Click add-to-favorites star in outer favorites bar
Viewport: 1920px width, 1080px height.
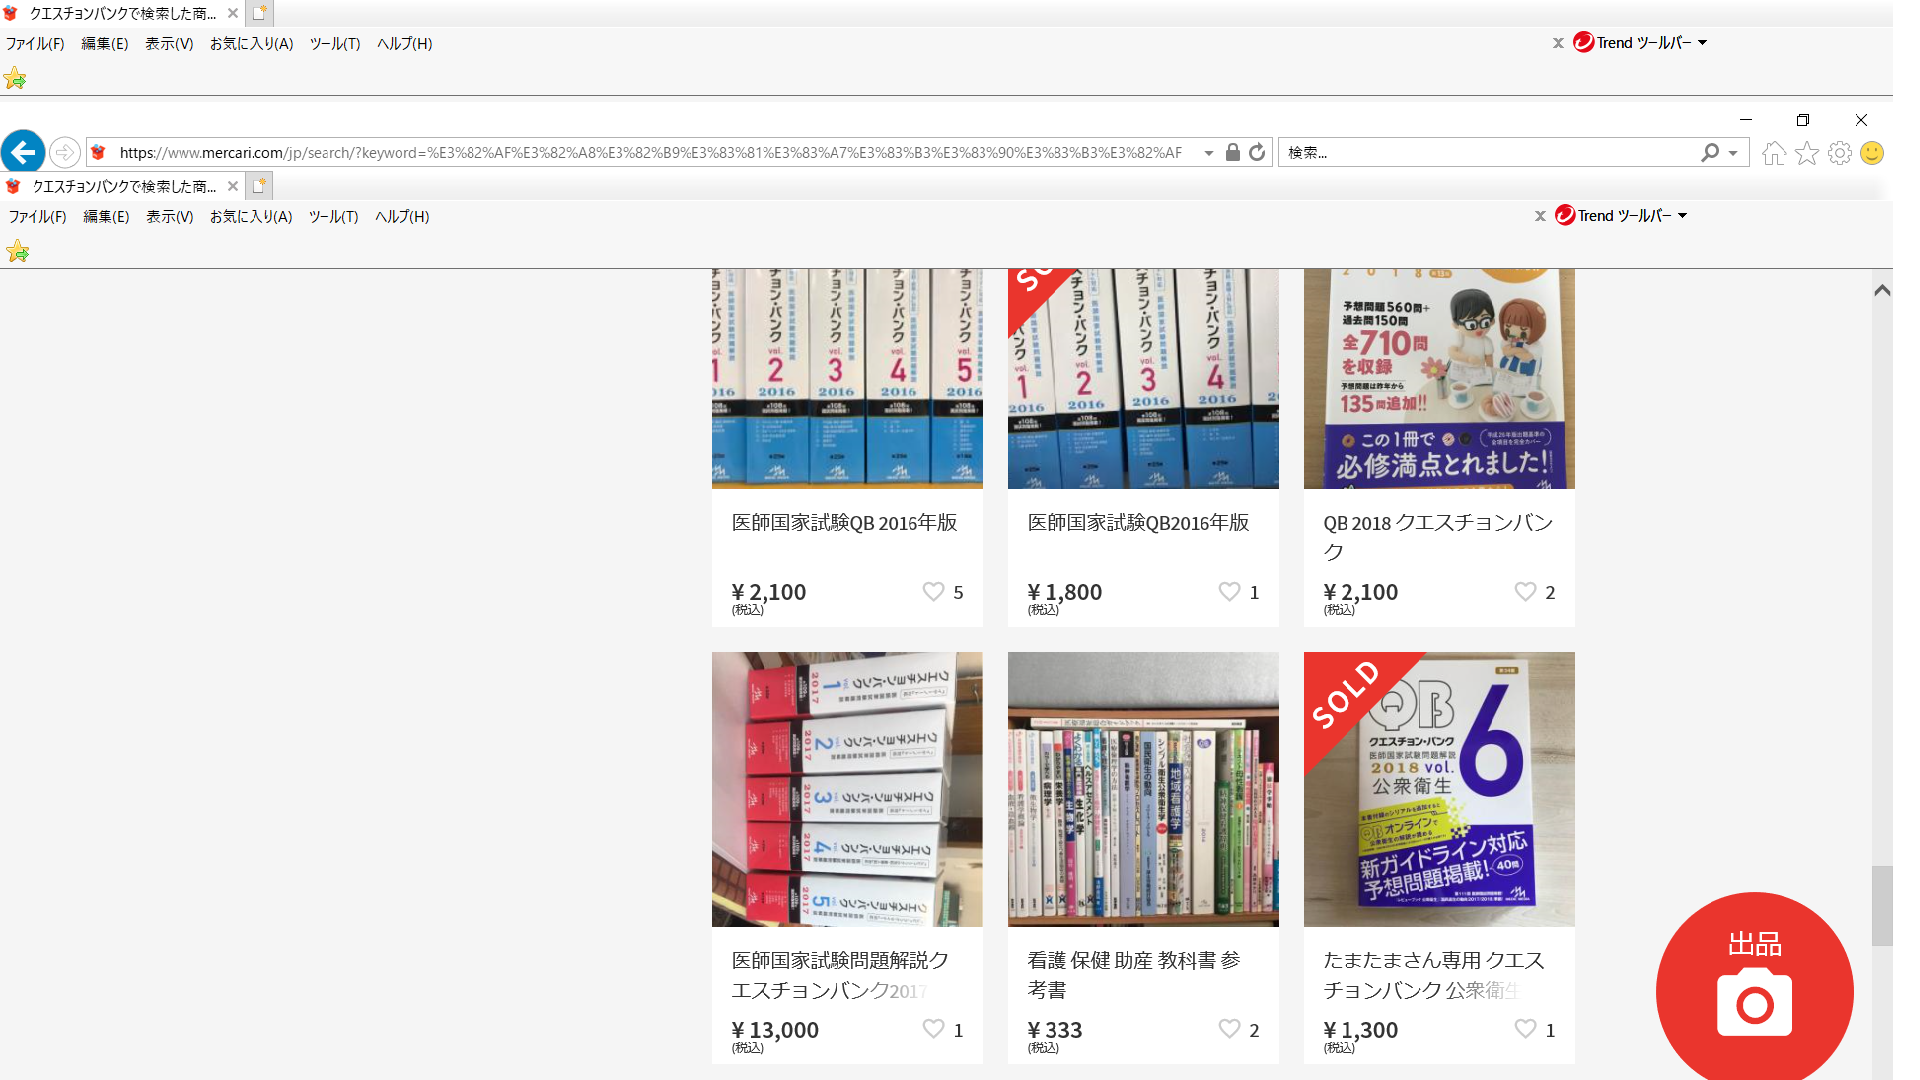(15, 78)
